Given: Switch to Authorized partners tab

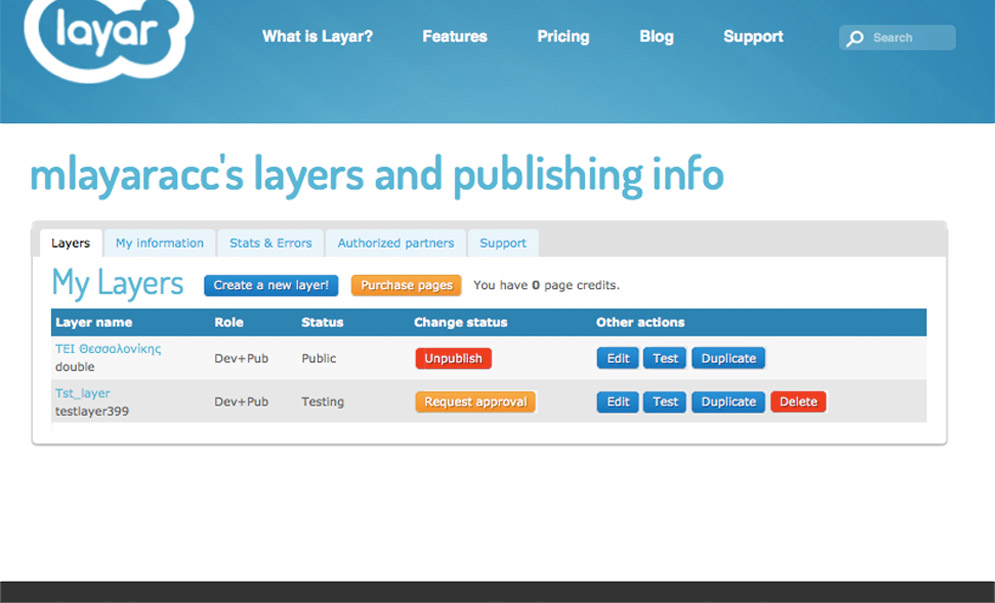Looking at the screenshot, I should click(396, 243).
